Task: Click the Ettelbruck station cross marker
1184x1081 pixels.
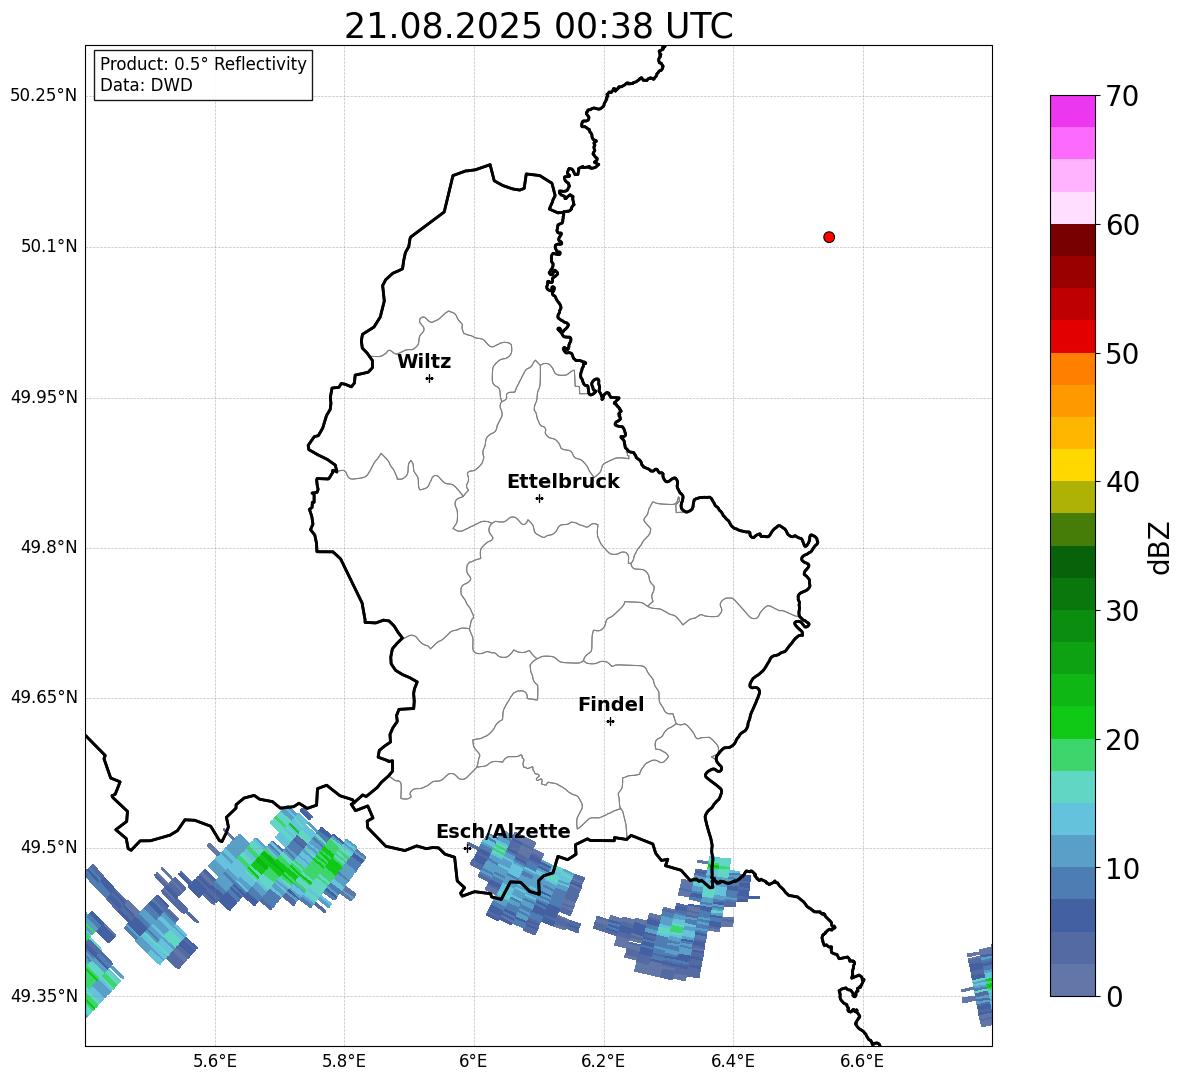Action: [539, 498]
